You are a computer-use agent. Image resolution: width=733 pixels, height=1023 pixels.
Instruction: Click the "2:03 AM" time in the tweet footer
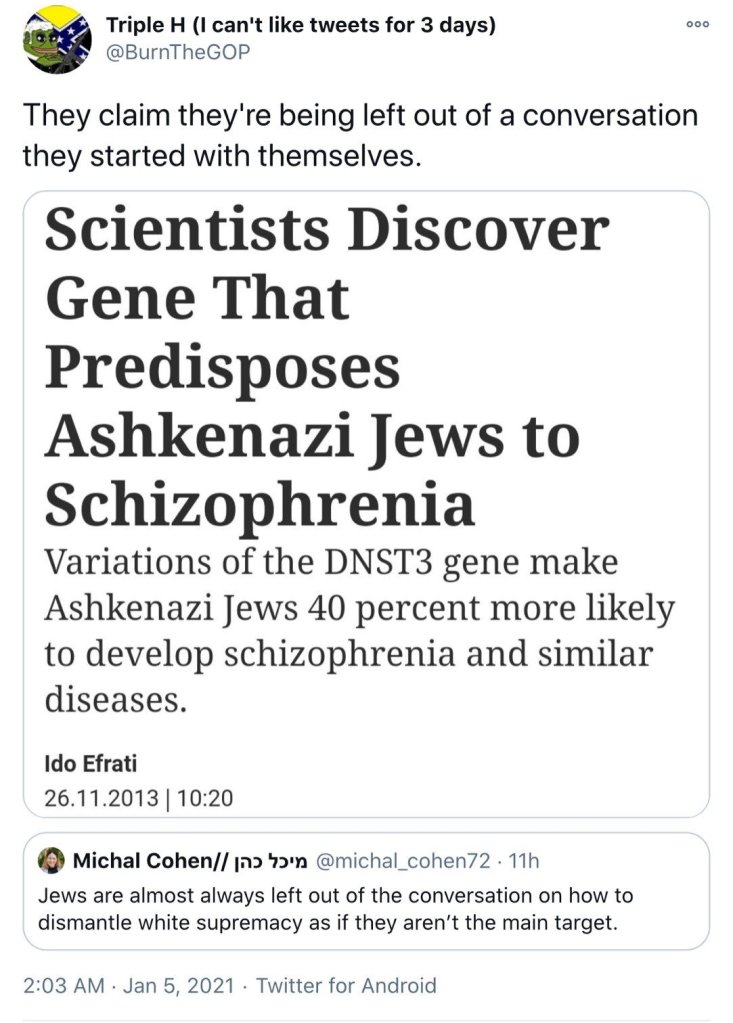pos(63,985)
